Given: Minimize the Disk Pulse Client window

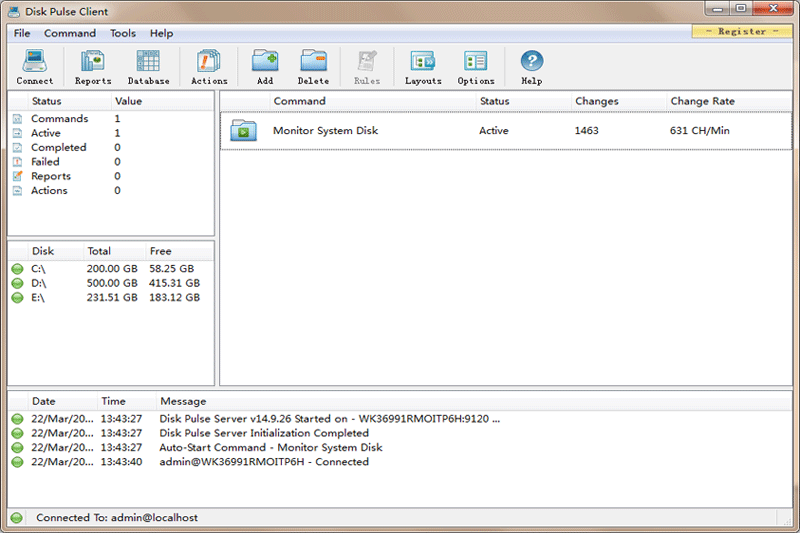Looking at the screenshot, I should (717, 9).
